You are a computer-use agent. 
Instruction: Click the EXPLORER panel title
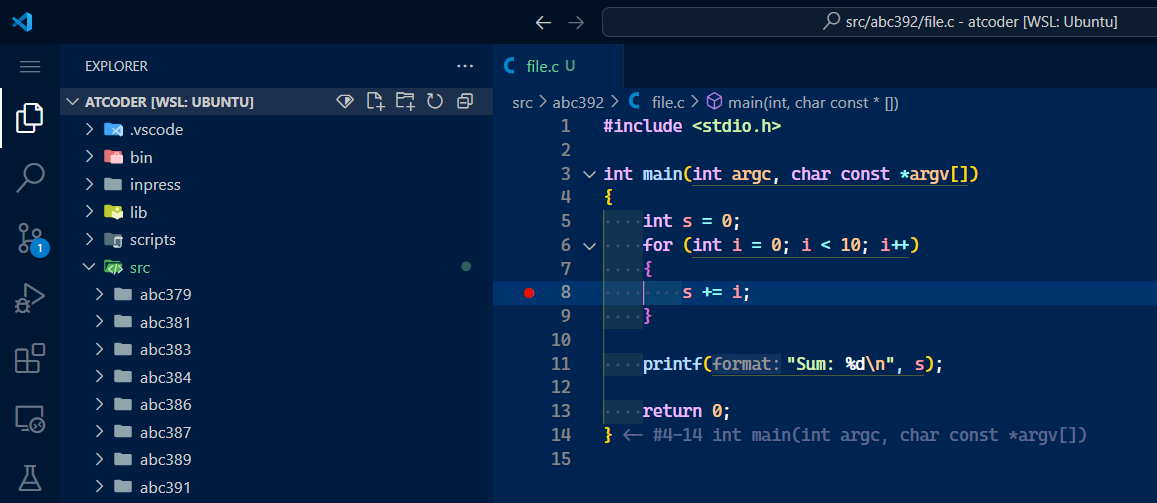coord(117,66)
